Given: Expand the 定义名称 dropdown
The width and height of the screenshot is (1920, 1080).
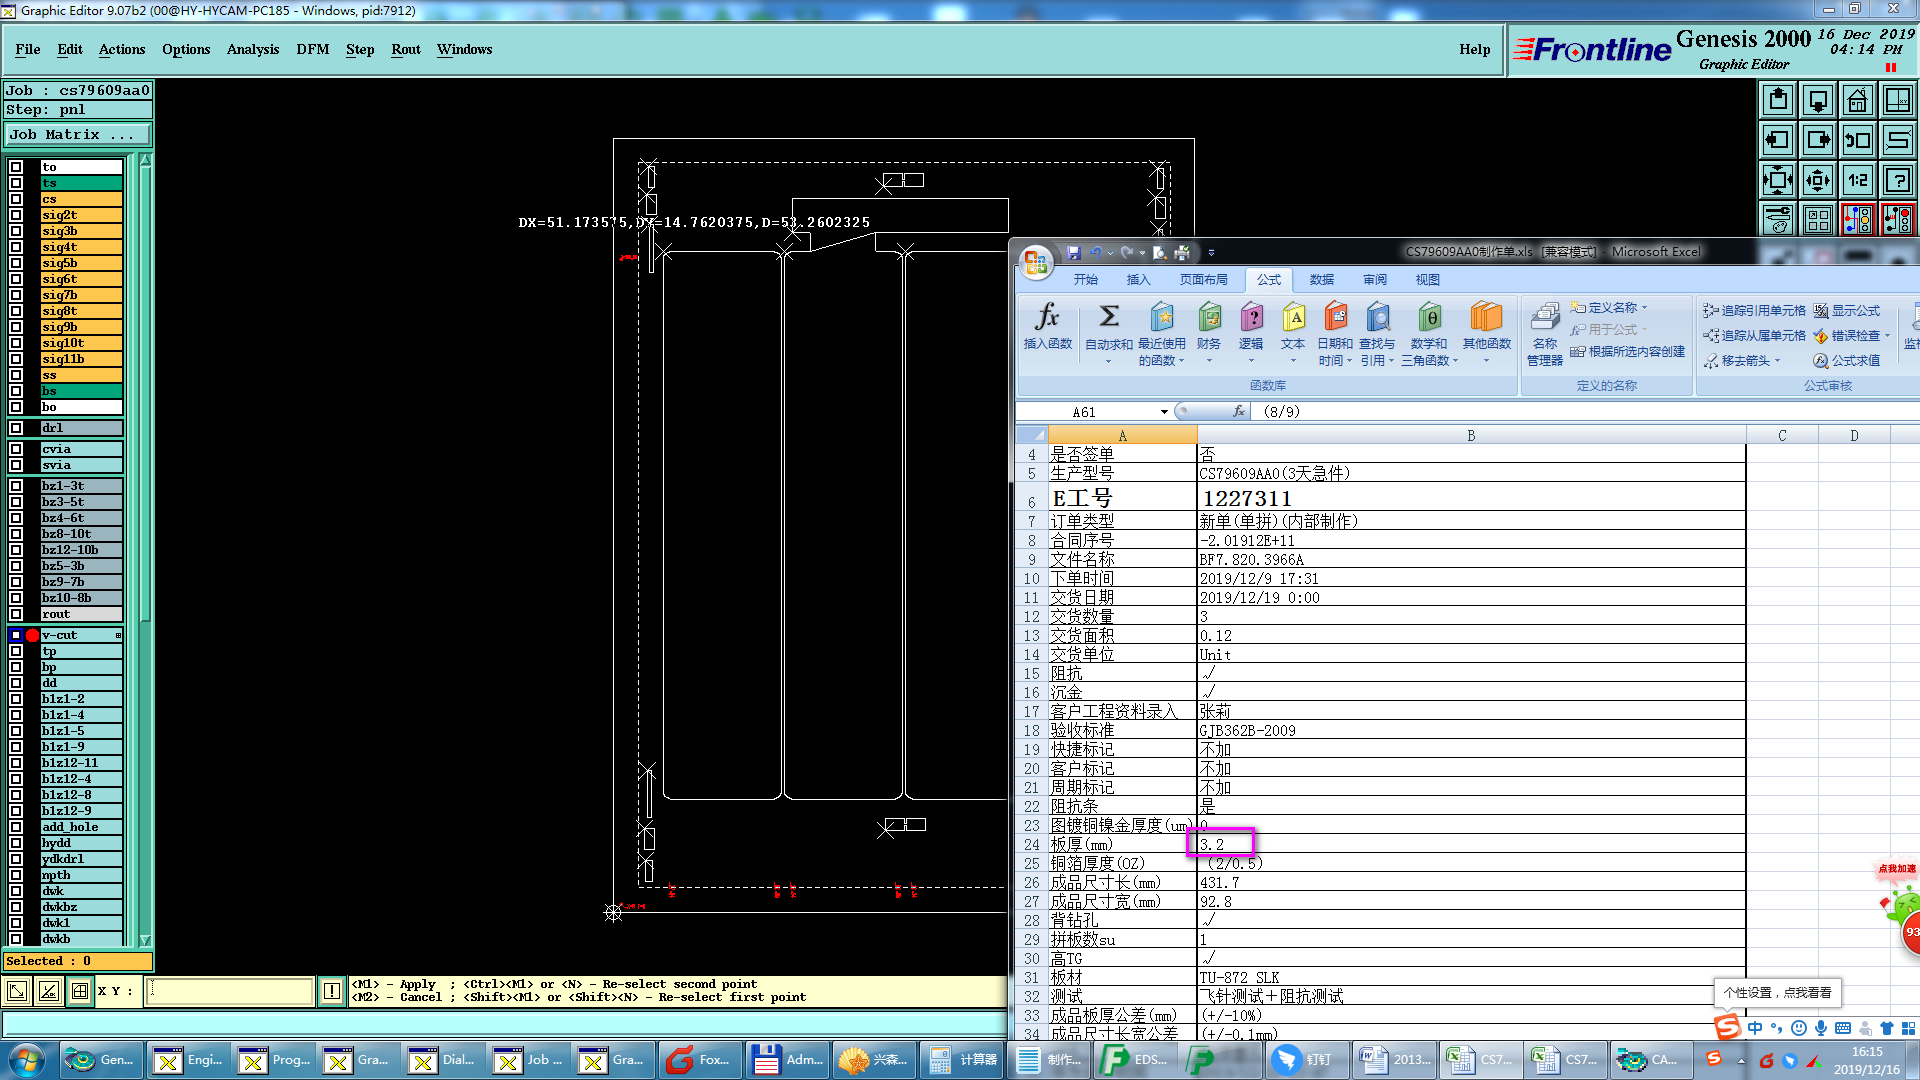Looking at the screenshot, I should 1644,308.
